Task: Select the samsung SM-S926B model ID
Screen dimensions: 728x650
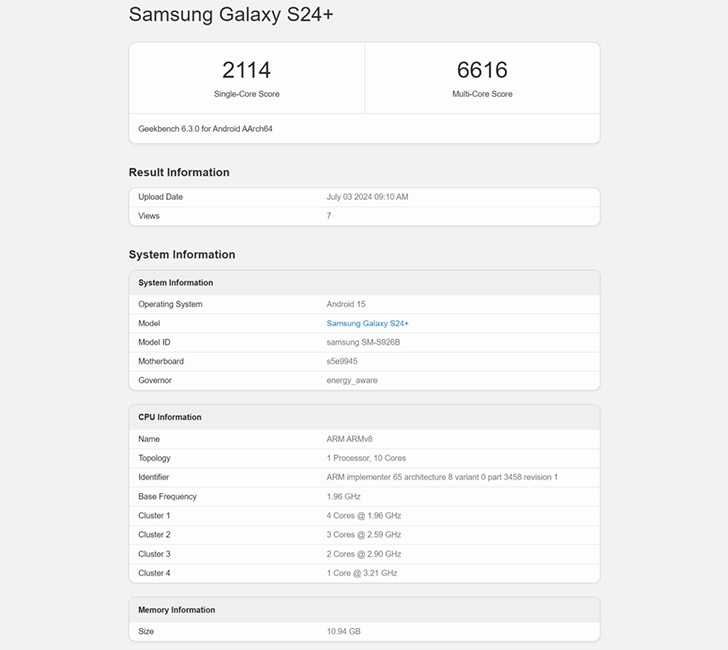Action: (x=363, y=342)
